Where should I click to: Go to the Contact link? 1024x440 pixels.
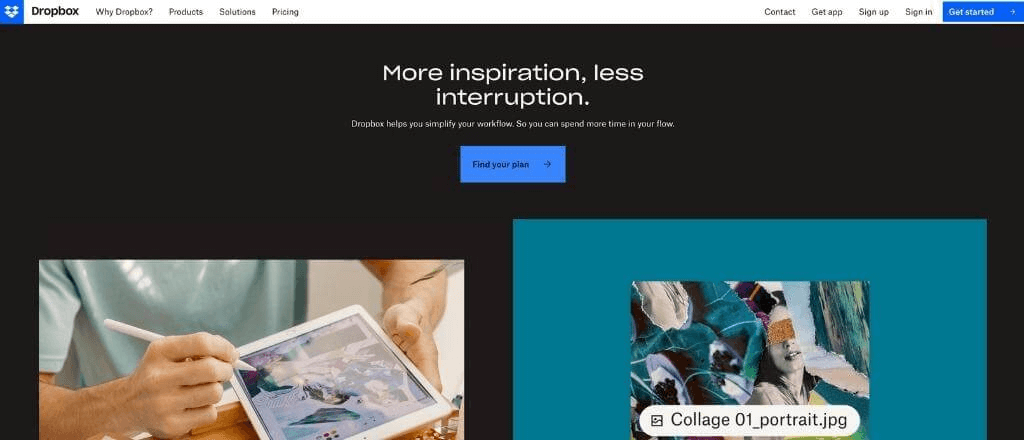tap(780, 12)
